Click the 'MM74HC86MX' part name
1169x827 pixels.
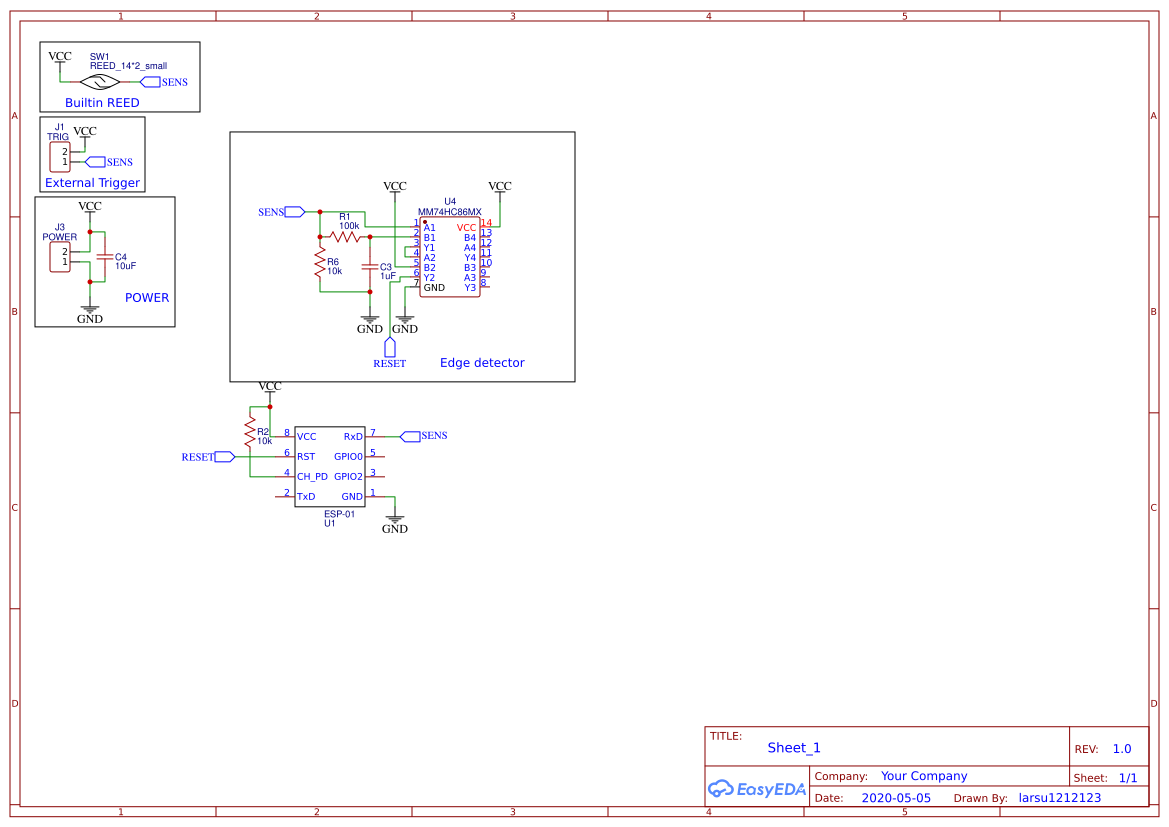point(450,212)
